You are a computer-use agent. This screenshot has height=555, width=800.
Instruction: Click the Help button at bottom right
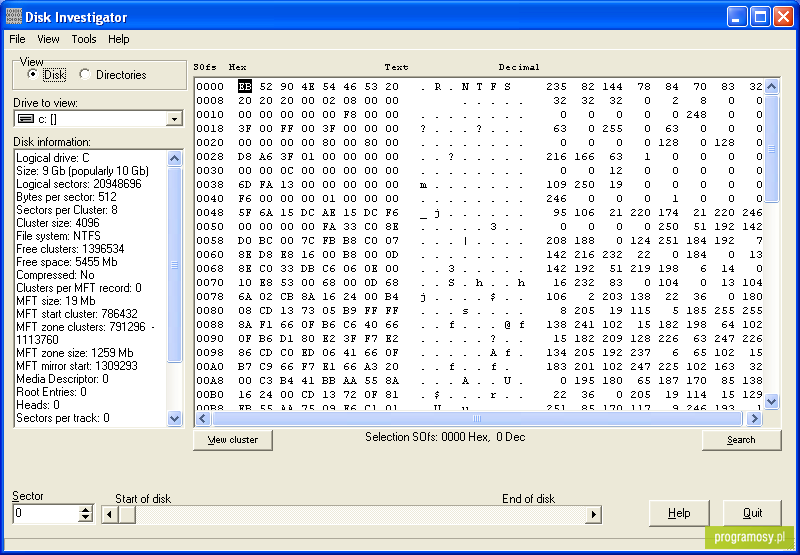[x=679, y=513]
